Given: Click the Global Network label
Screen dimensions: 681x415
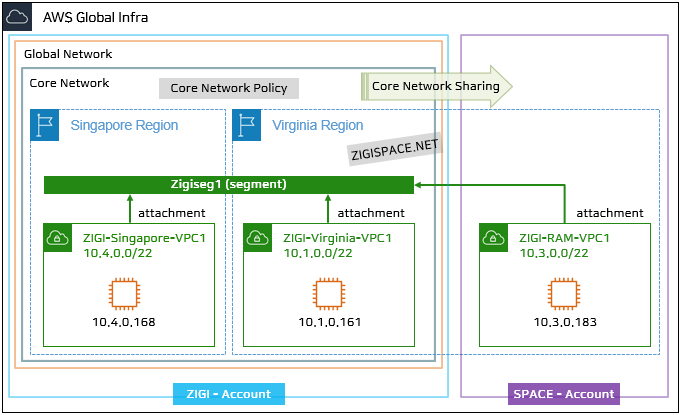Looking at the screenshot, I should pyautogui.click(x=68, y=54).
